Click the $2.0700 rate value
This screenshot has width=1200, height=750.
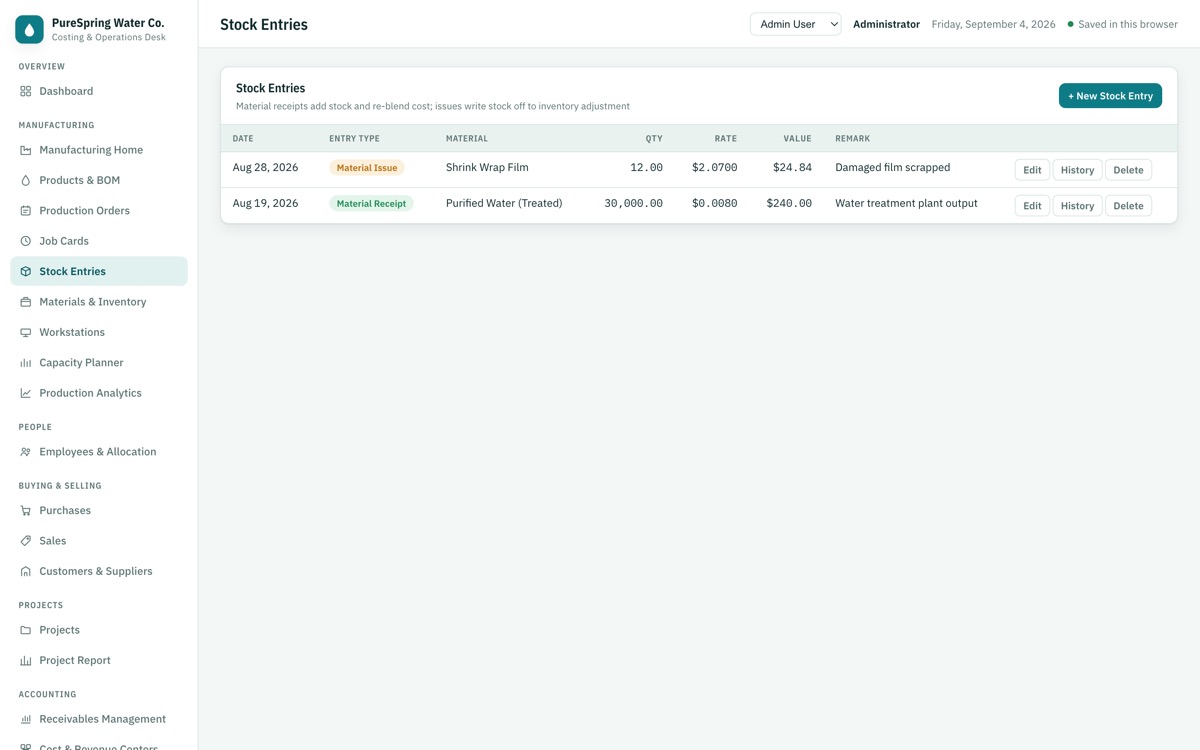[x=714, y=168]
